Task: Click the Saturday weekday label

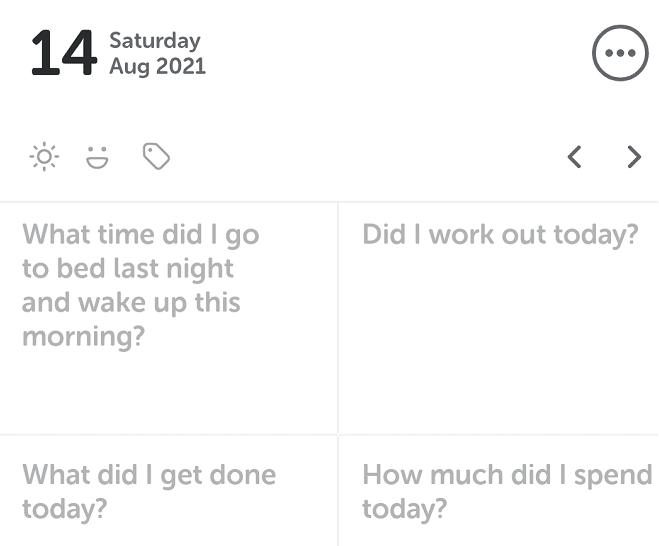Action: pyautogui.click(x=154, y=41)
